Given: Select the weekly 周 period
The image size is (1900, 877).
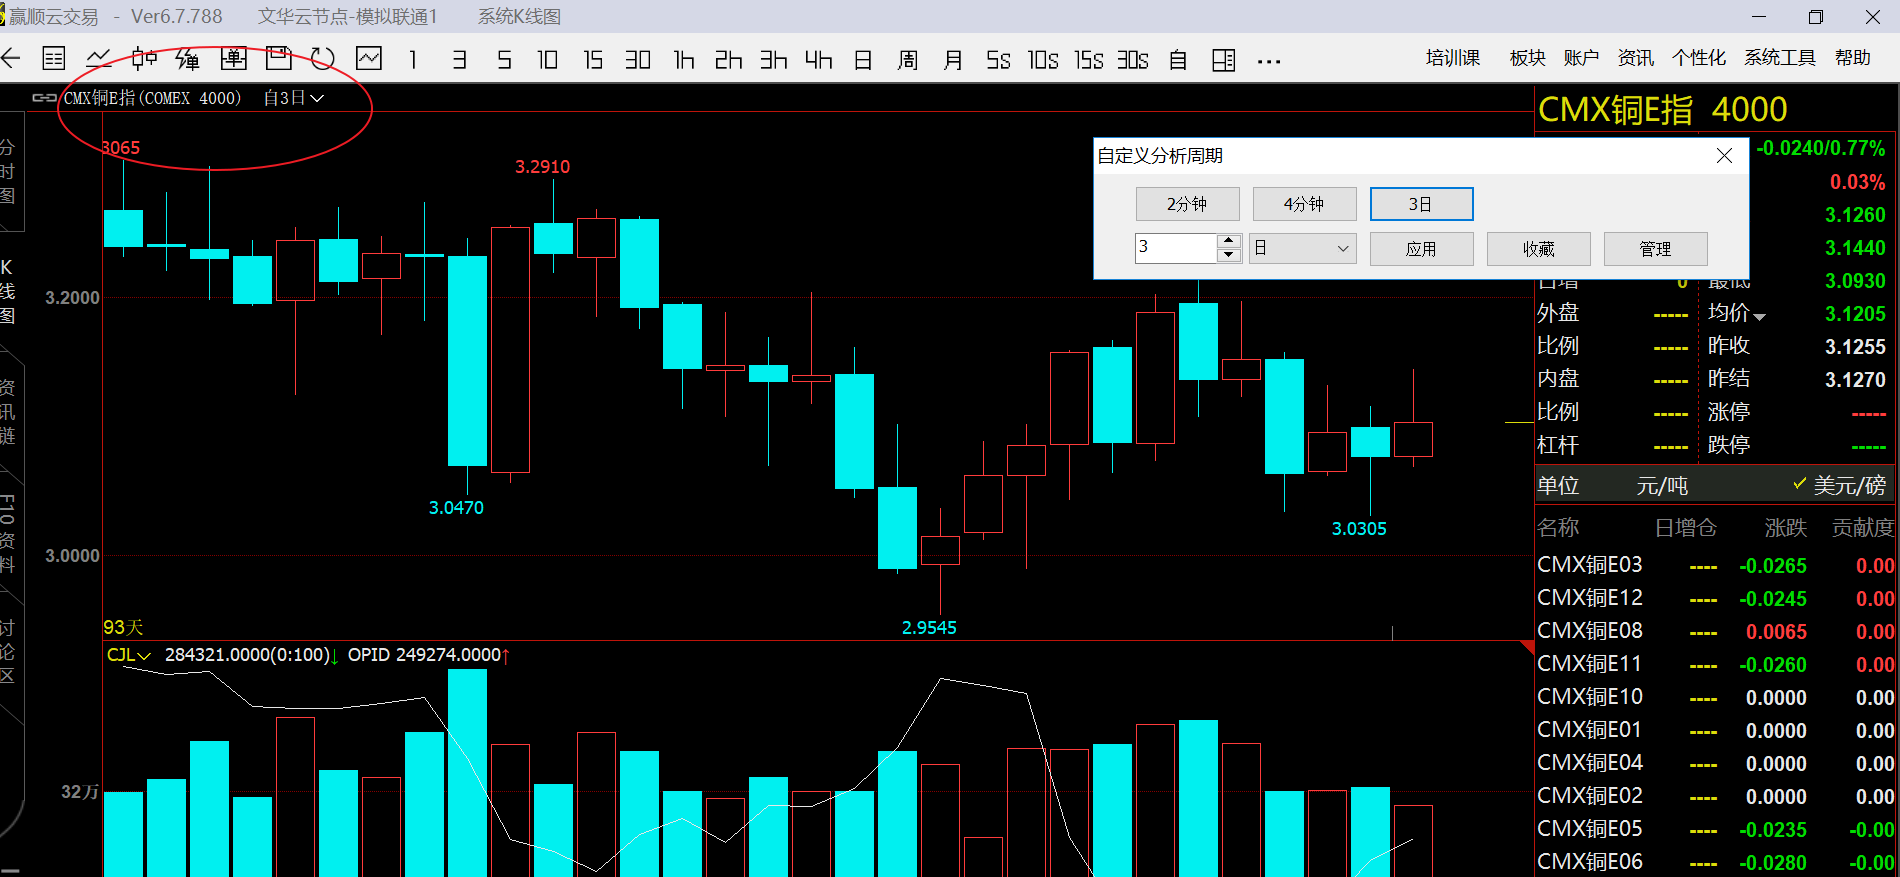Looking at the screenshot, I should pos(908,60).
